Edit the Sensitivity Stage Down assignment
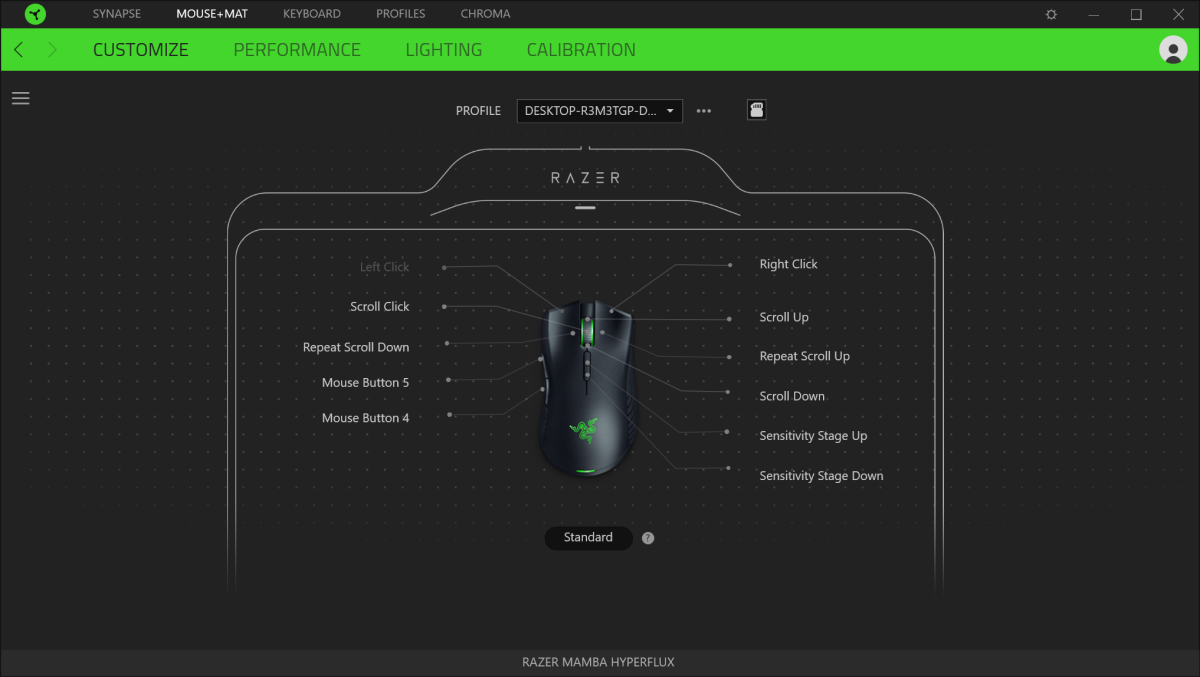 tap(821, 476)
